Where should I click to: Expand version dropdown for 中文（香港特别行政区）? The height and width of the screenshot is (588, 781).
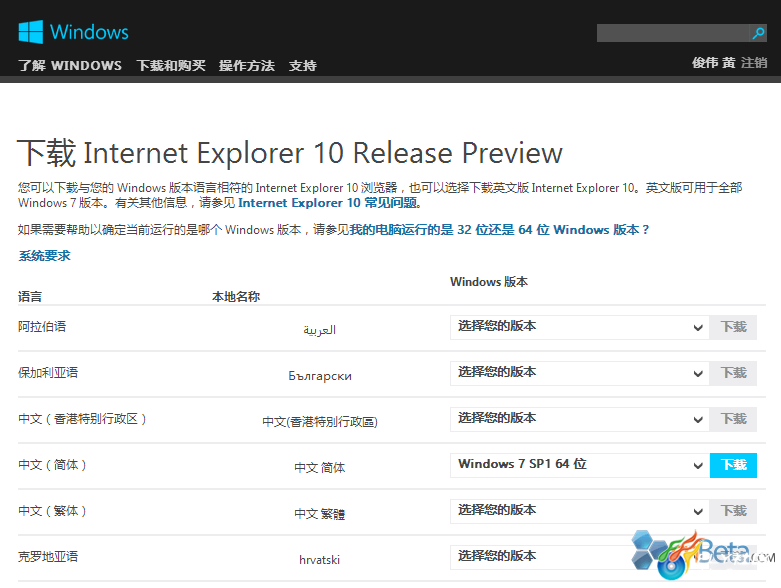coord(579,419)
